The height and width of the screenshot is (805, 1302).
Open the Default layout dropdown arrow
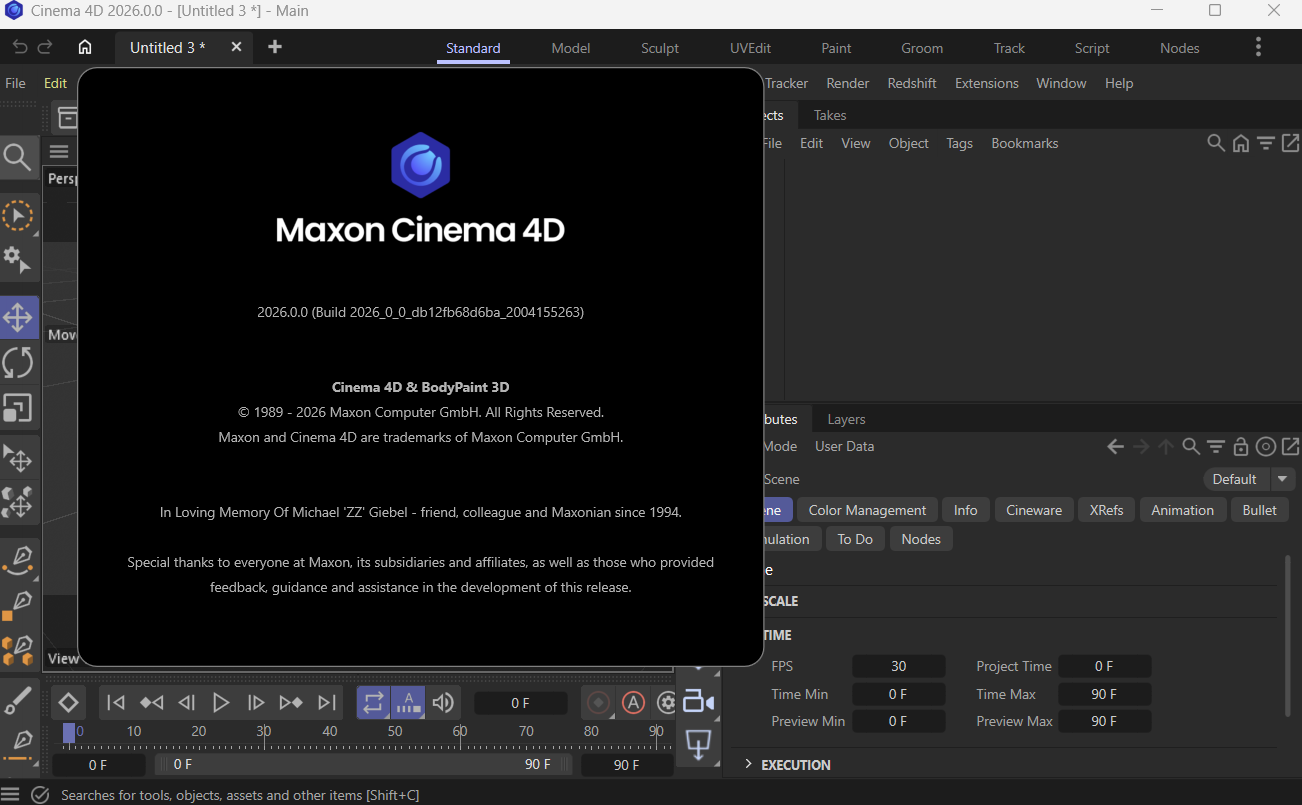[1282, 479]
